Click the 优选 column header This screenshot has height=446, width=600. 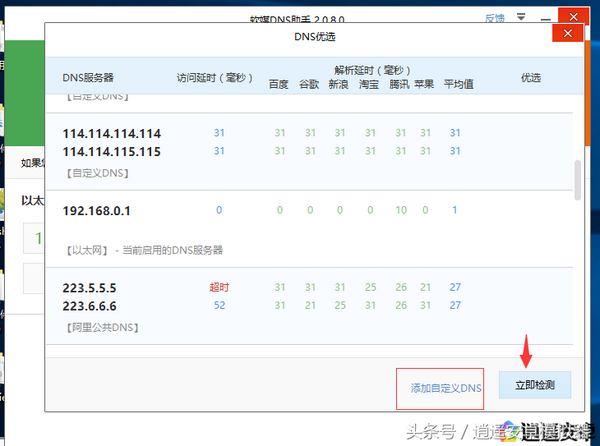tap(531, 78)
